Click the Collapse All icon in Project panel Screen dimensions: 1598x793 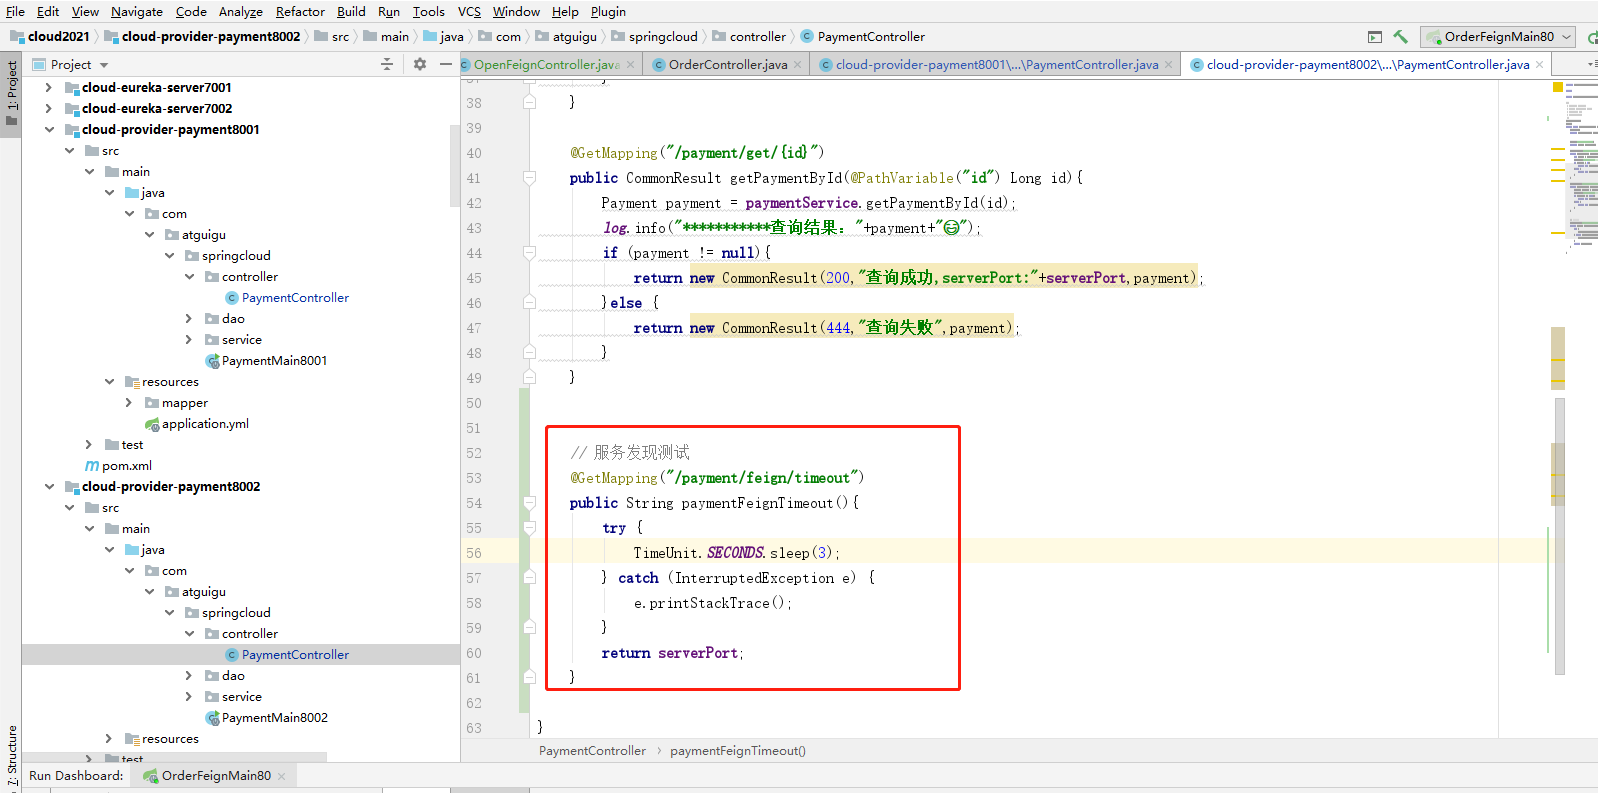pyautogui.click(x=387, y=64)
